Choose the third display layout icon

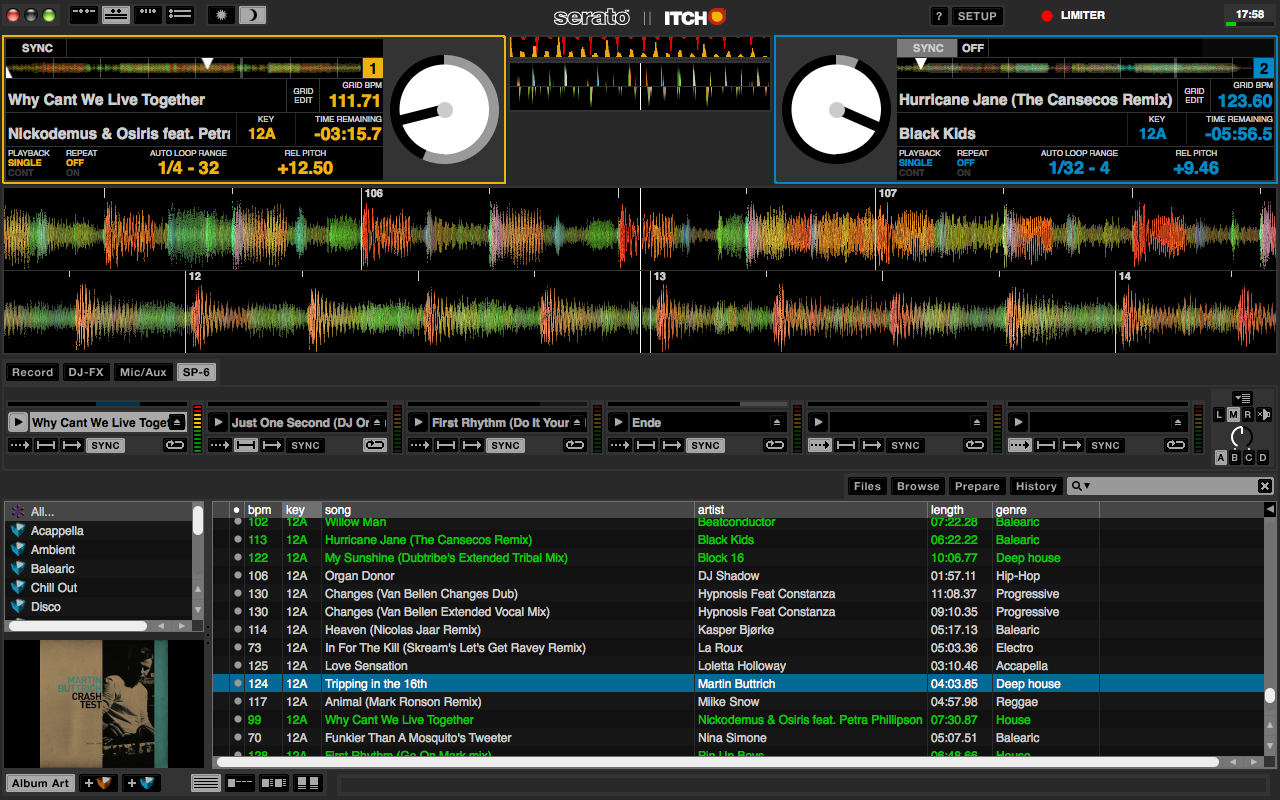click(148, 15)
